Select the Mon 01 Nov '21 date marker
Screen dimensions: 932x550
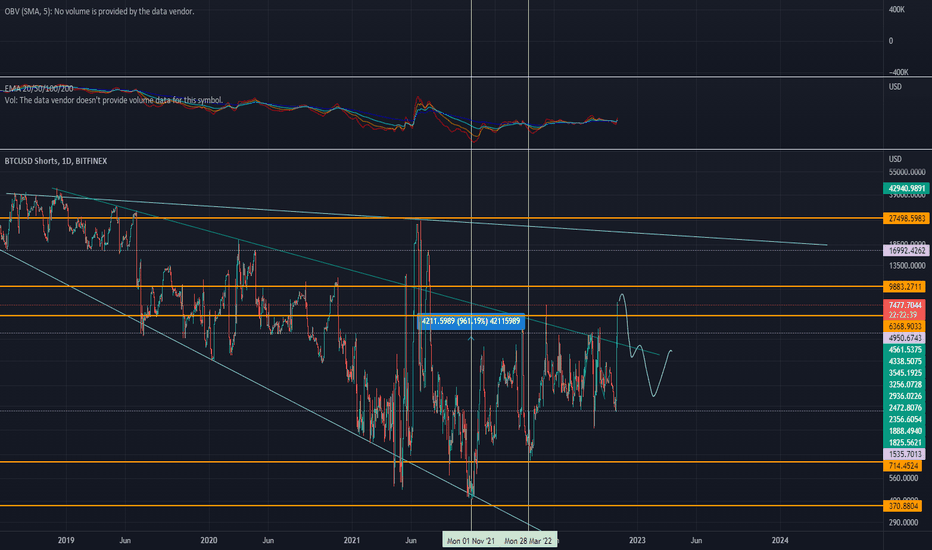click(471, 540)
